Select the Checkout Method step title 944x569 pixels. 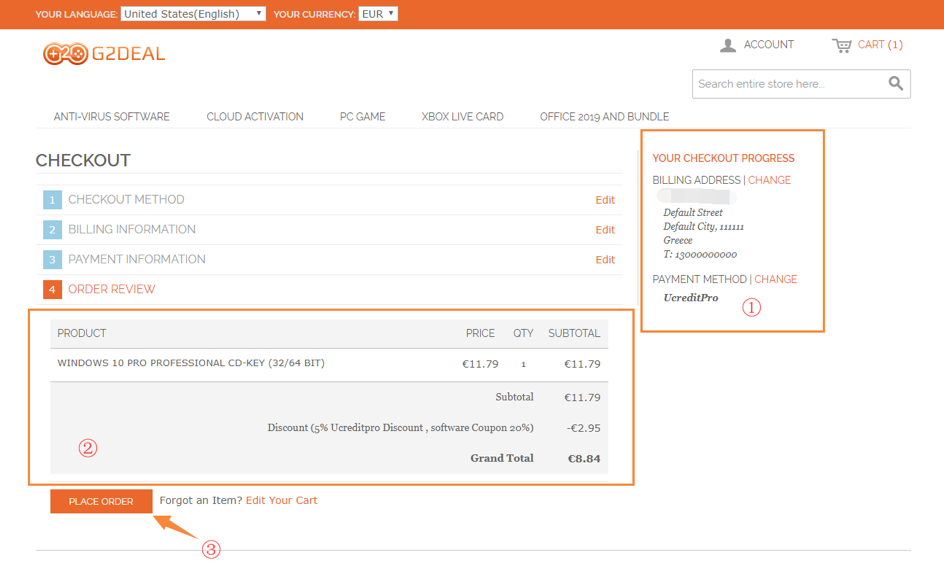(x=126, y=199)
